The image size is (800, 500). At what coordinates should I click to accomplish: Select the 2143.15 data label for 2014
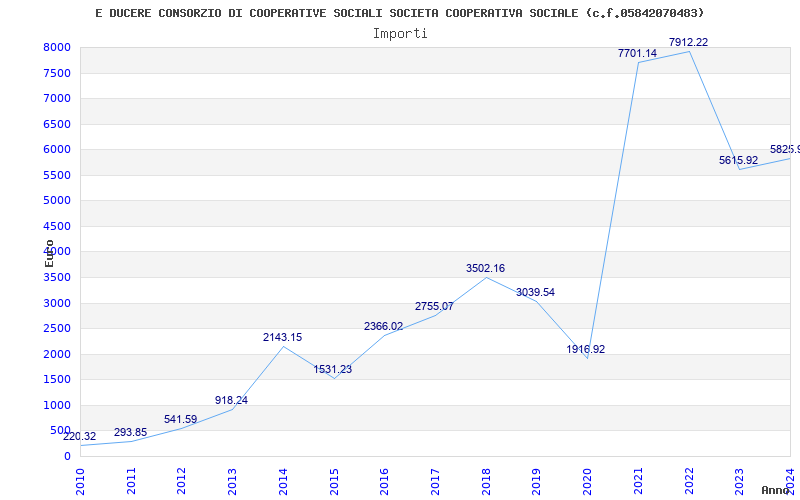tap(282, 337)
